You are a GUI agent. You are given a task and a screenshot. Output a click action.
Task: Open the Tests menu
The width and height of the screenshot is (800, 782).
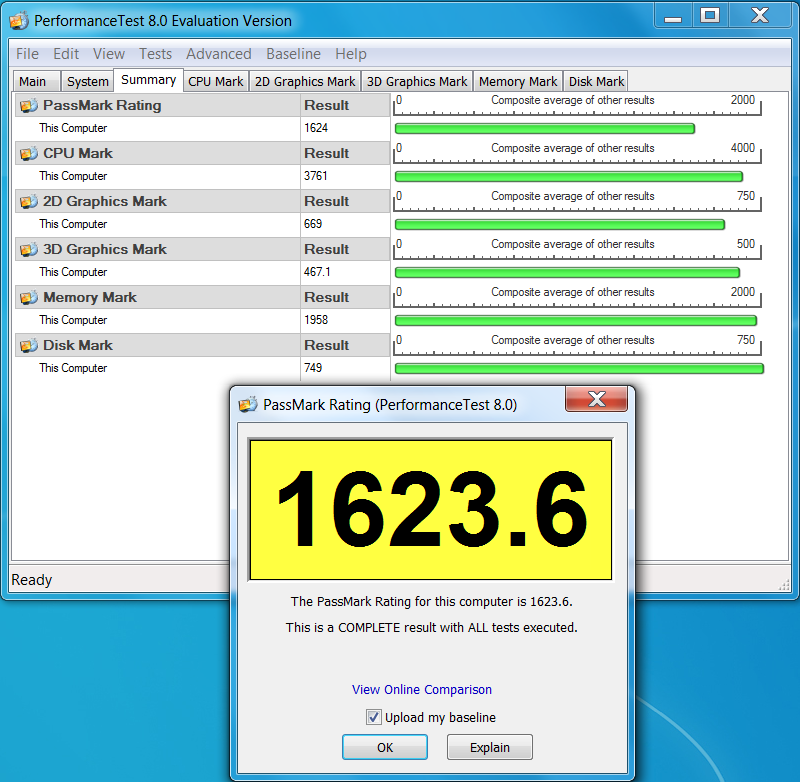(x=156, y=54)
